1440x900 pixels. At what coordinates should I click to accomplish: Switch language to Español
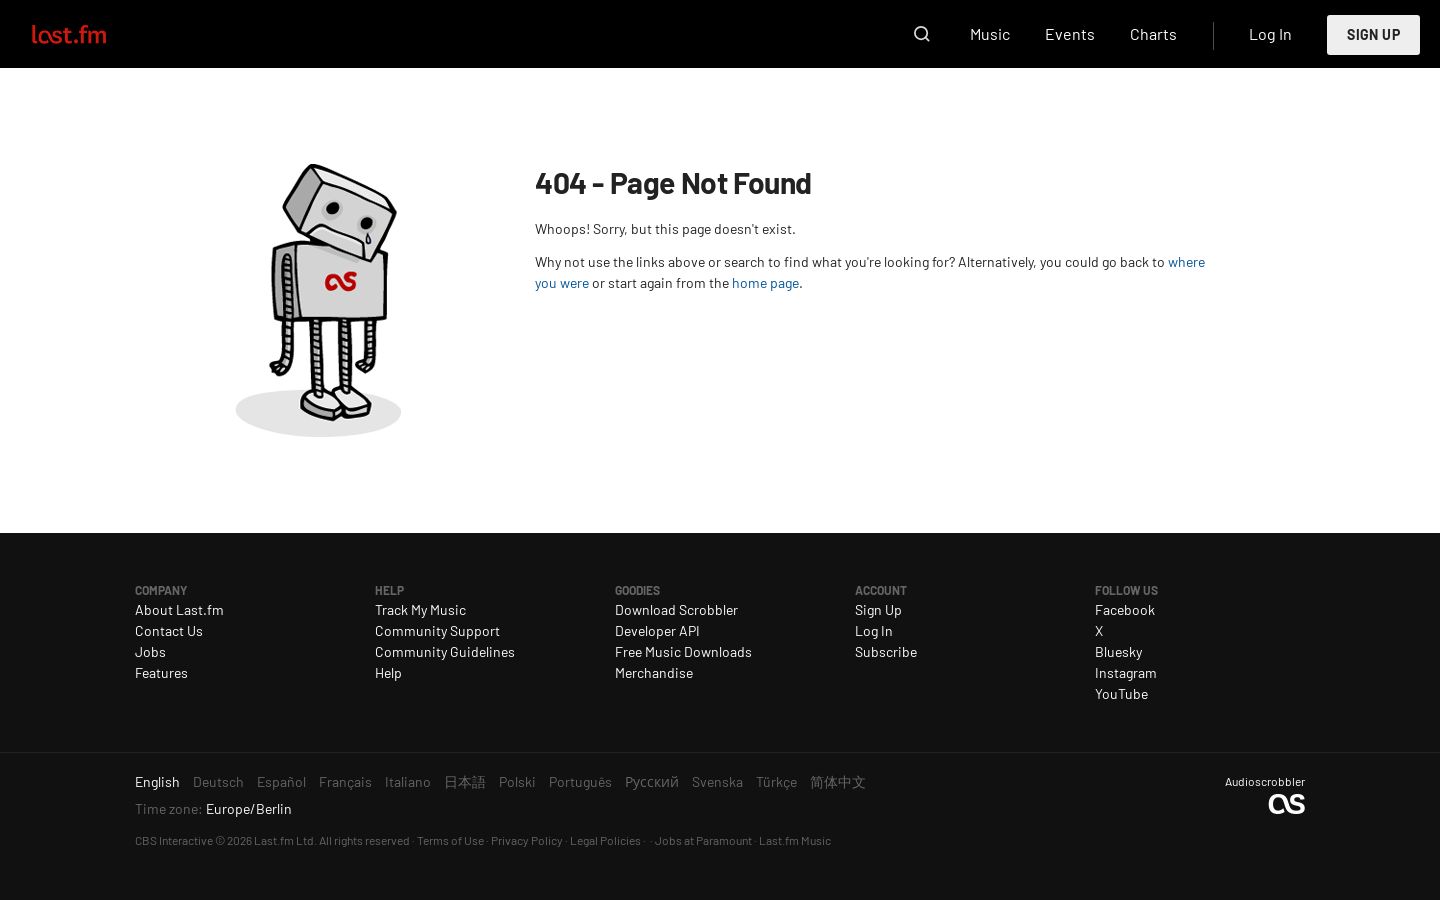pyautogui.click(x=281, y=782)
